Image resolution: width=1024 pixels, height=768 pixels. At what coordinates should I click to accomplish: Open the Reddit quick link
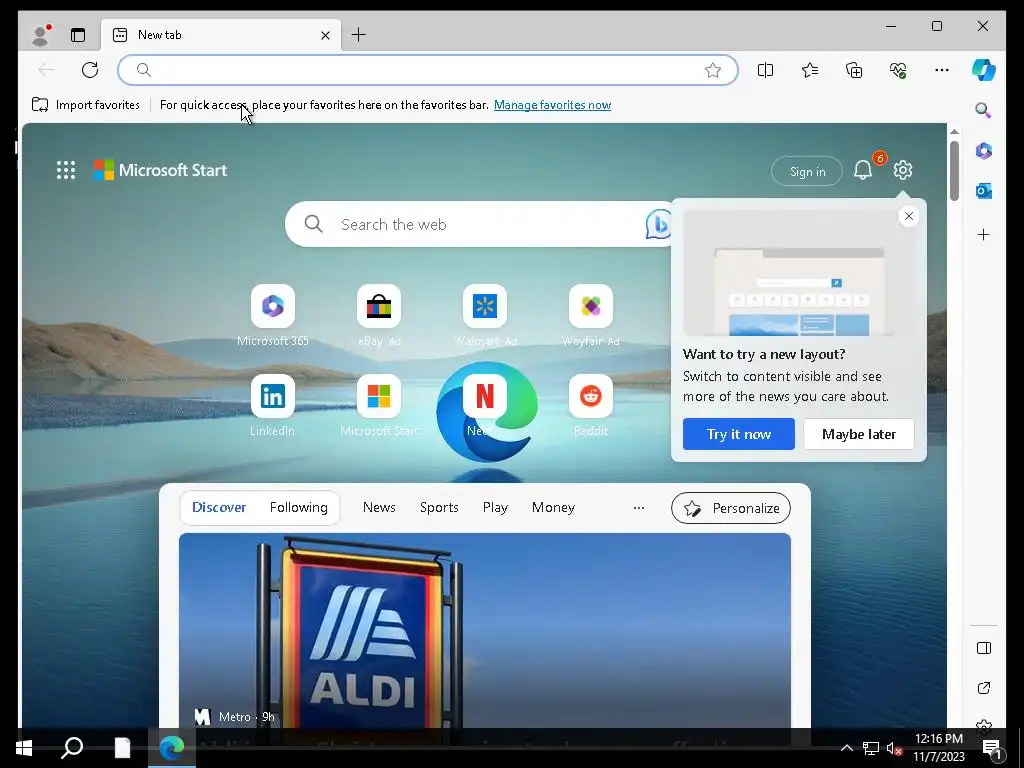591,396
